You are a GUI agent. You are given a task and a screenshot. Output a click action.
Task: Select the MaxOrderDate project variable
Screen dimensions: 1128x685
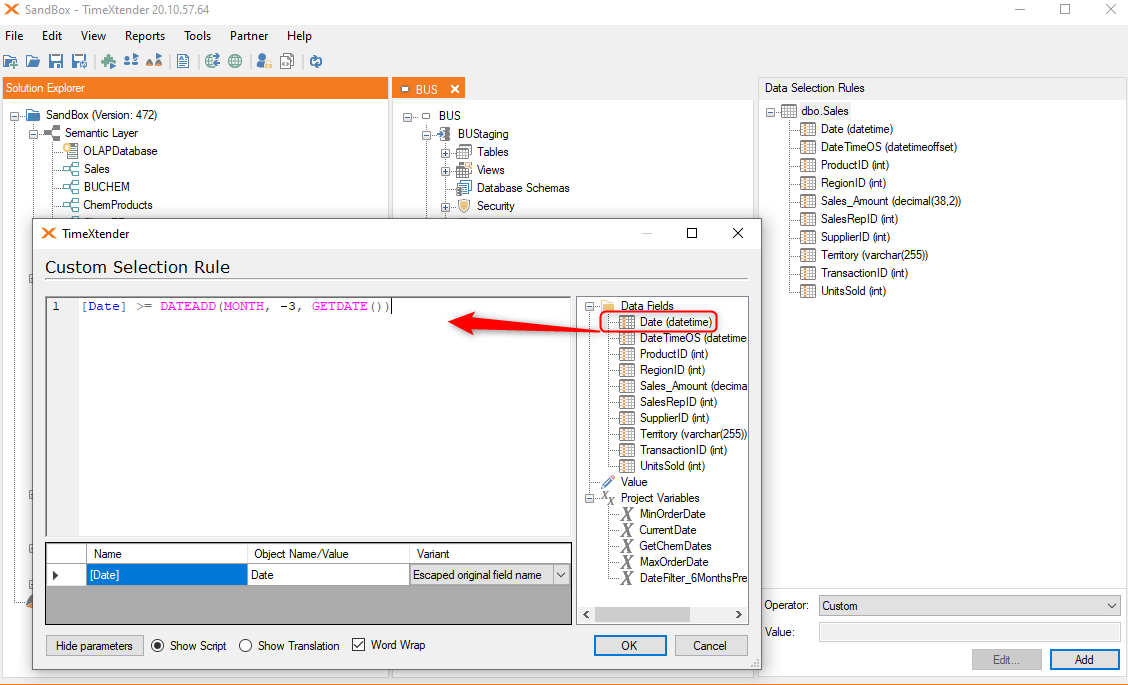click(674, 562)
